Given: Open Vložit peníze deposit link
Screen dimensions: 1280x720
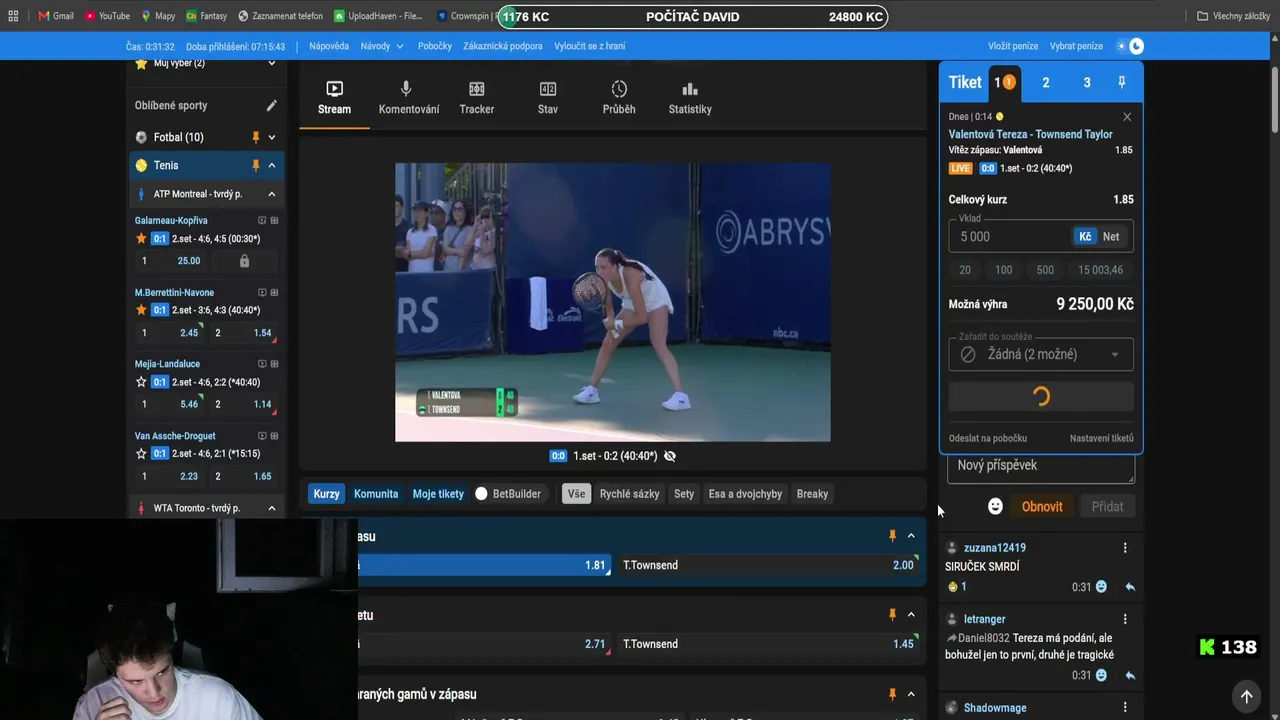Looking at the screenshot, I should [x=1013, y=46].
